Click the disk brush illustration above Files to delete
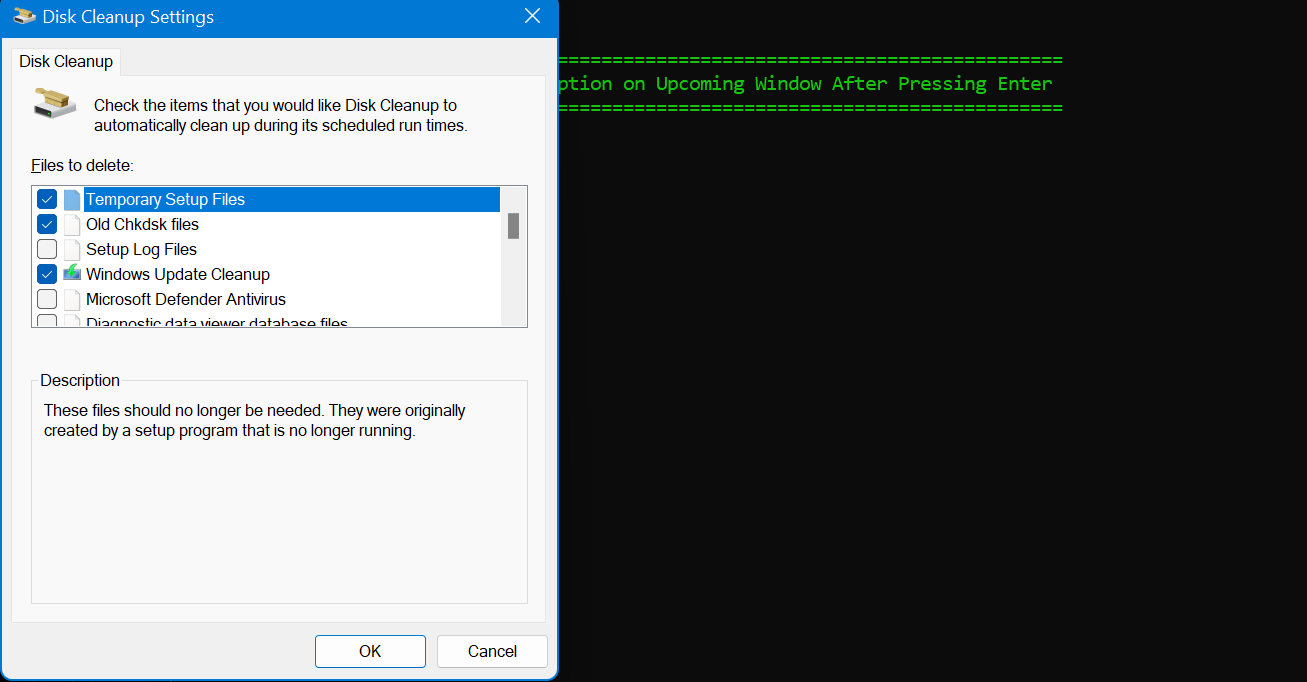Viewport: 1307px width, 682px height. [x=52, y=104]
